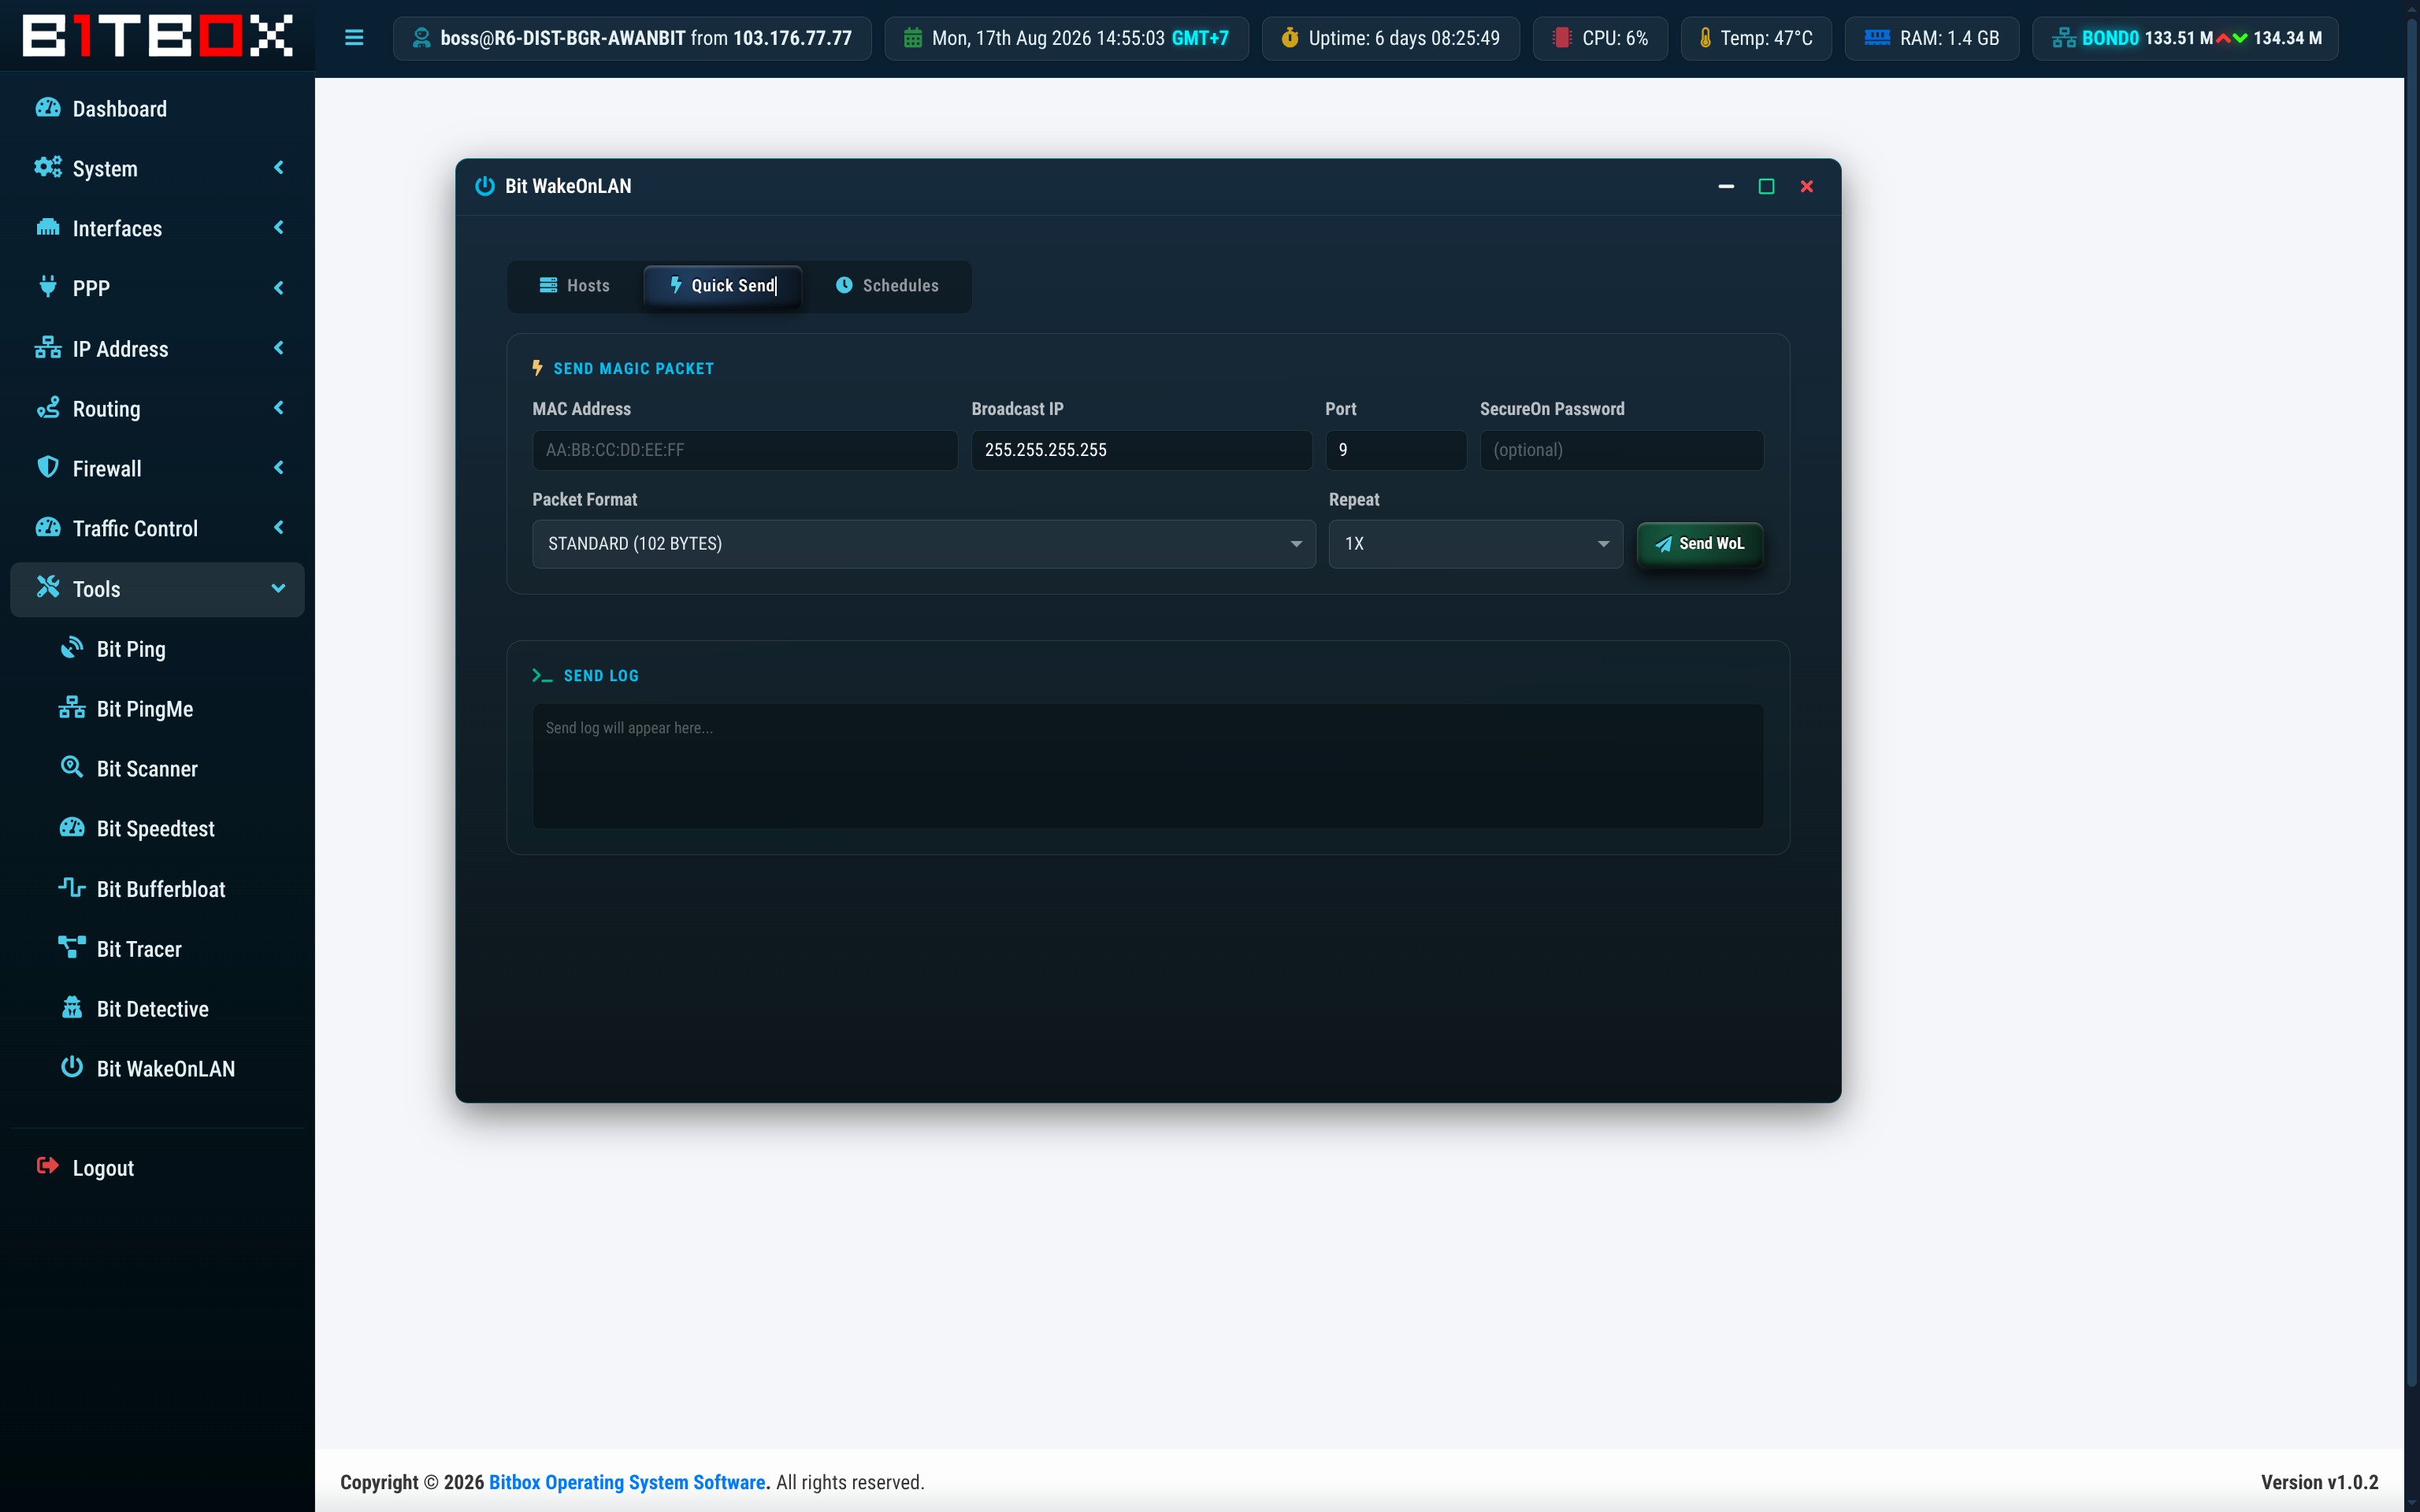Expand the System menu chevron
The width and height of the screenshot is (2420, 1512).
[279, 168]
